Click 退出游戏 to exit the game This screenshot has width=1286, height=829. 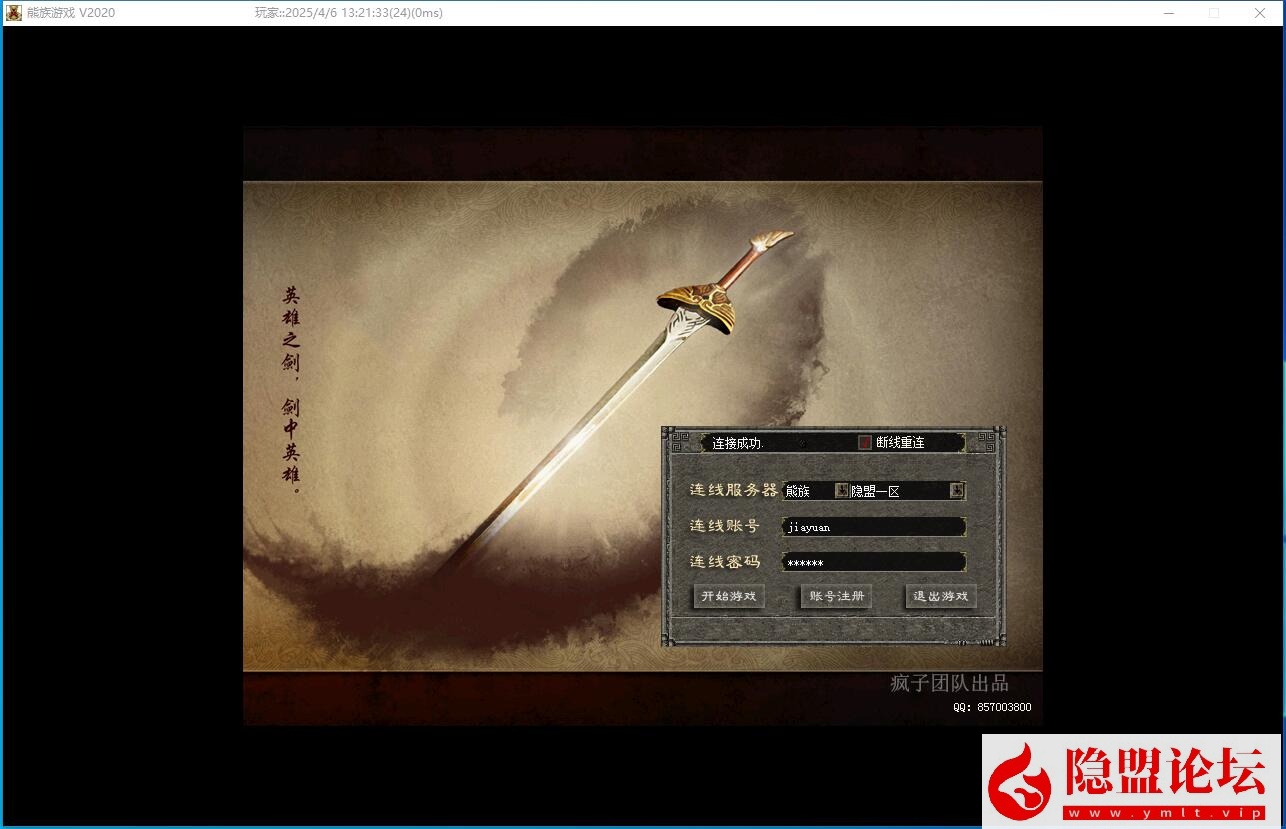[940, 597]
